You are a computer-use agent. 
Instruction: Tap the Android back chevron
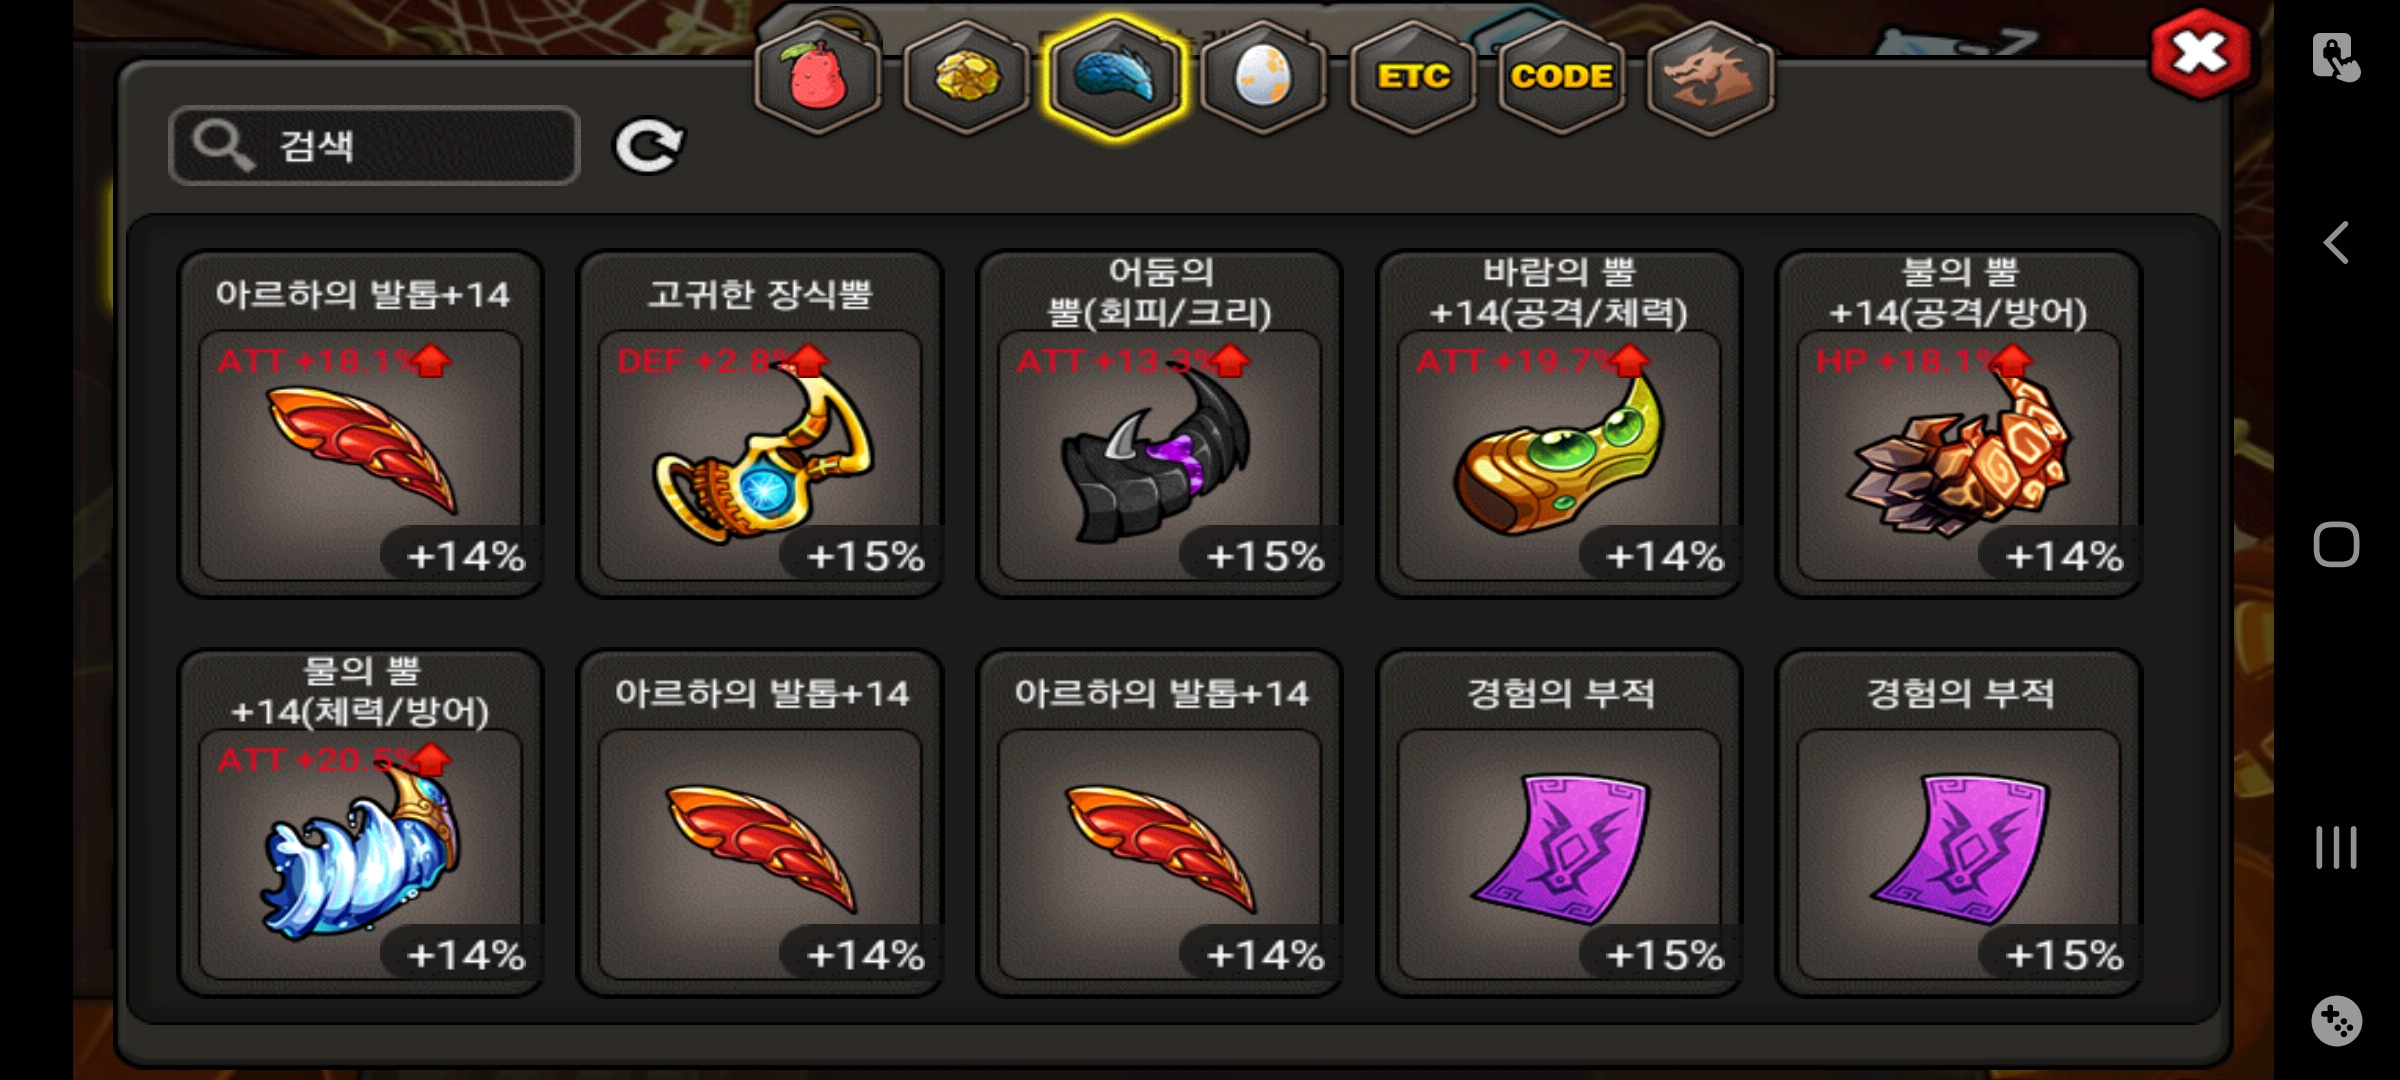(x=2336, y=243)
